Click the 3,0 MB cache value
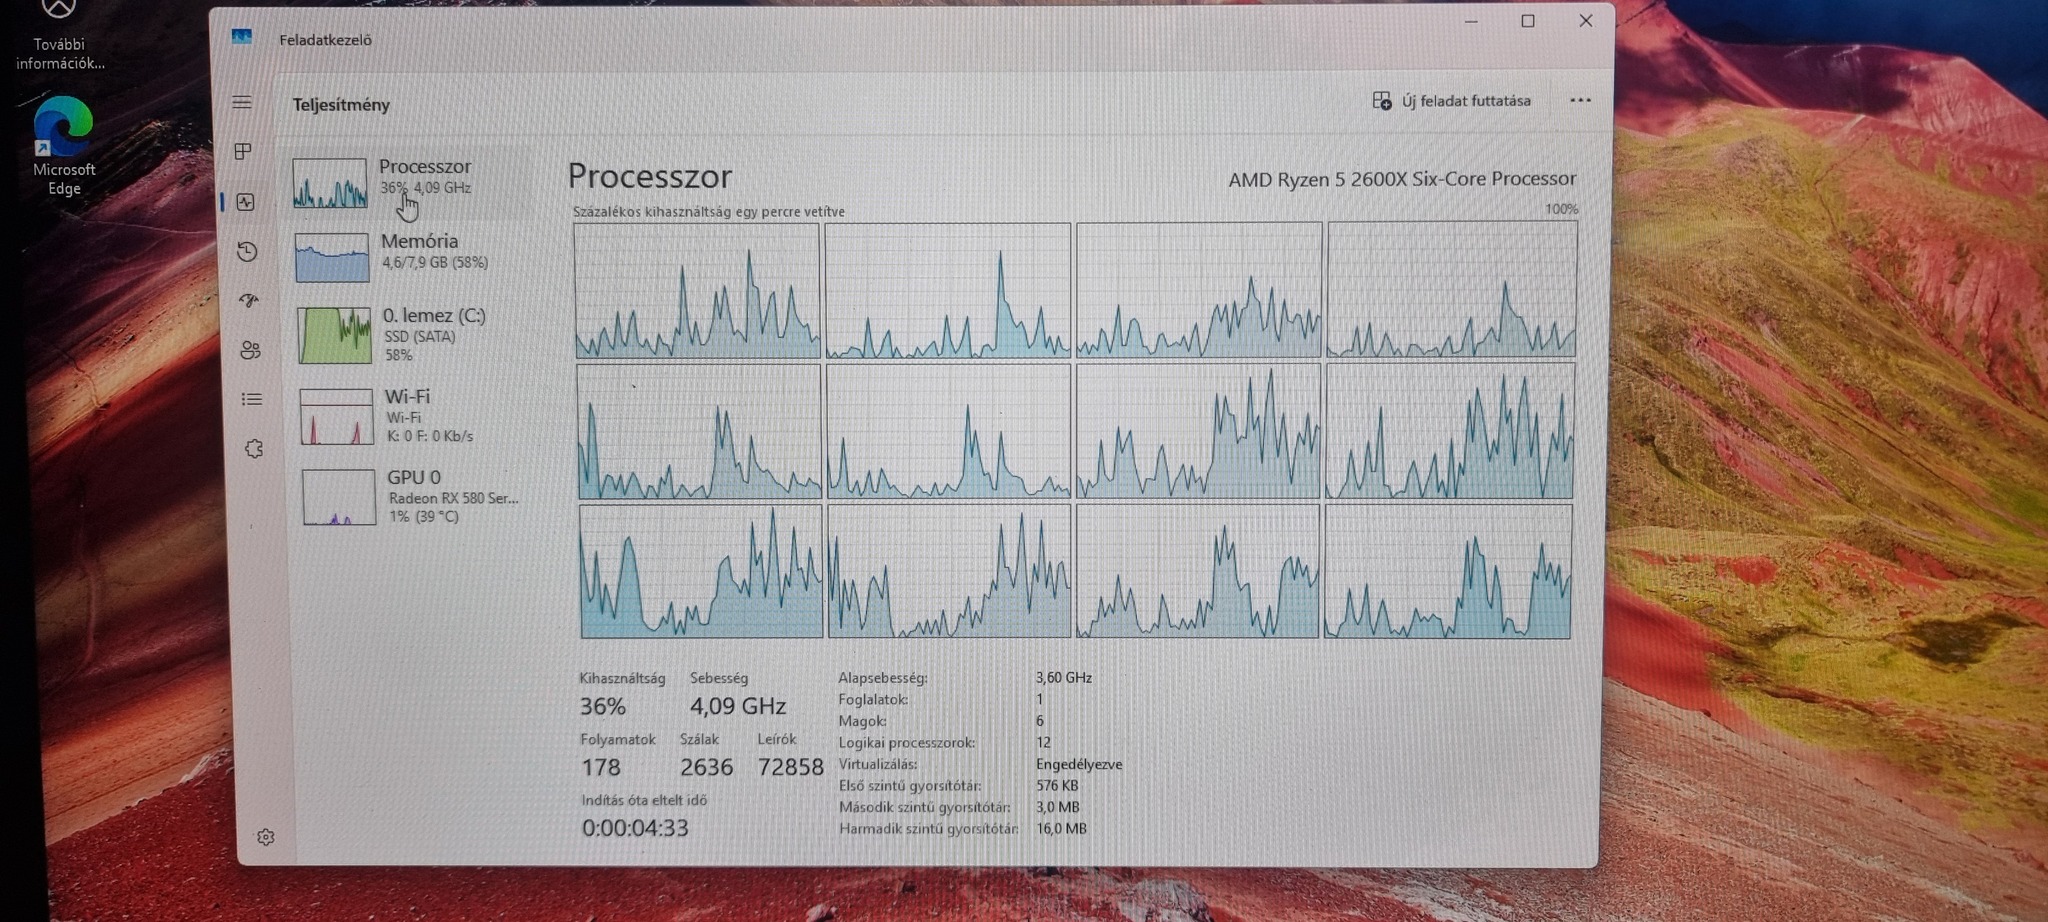This screenshot has width=2048, height=922. coord(1058,807)
